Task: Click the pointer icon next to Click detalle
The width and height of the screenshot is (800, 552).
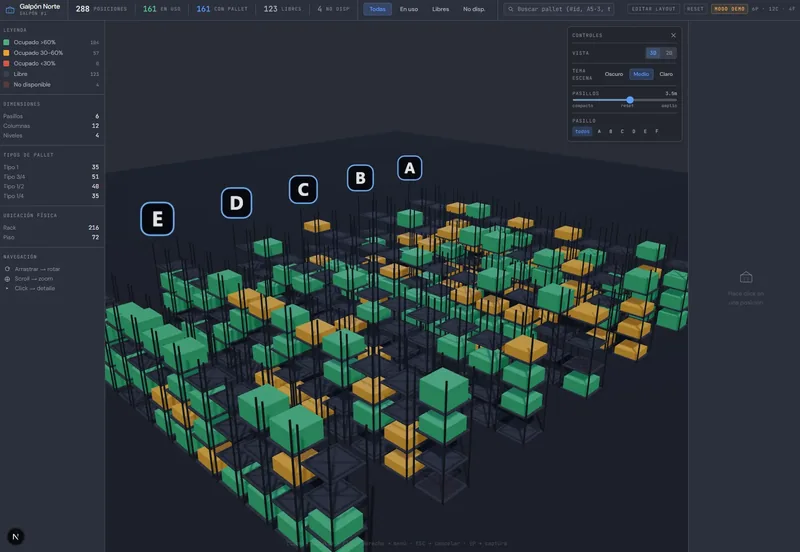Action: 7,288
